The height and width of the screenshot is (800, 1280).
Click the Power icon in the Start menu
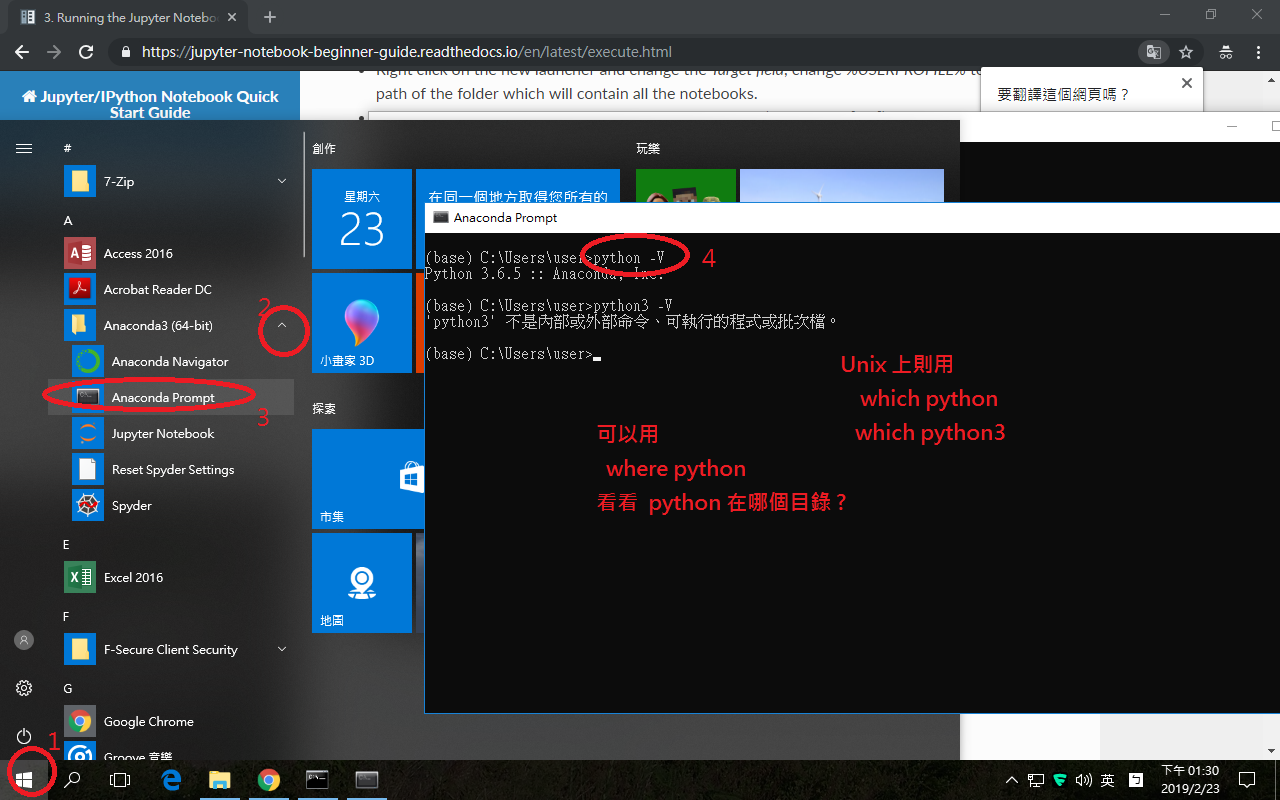[x=24, y=736]
